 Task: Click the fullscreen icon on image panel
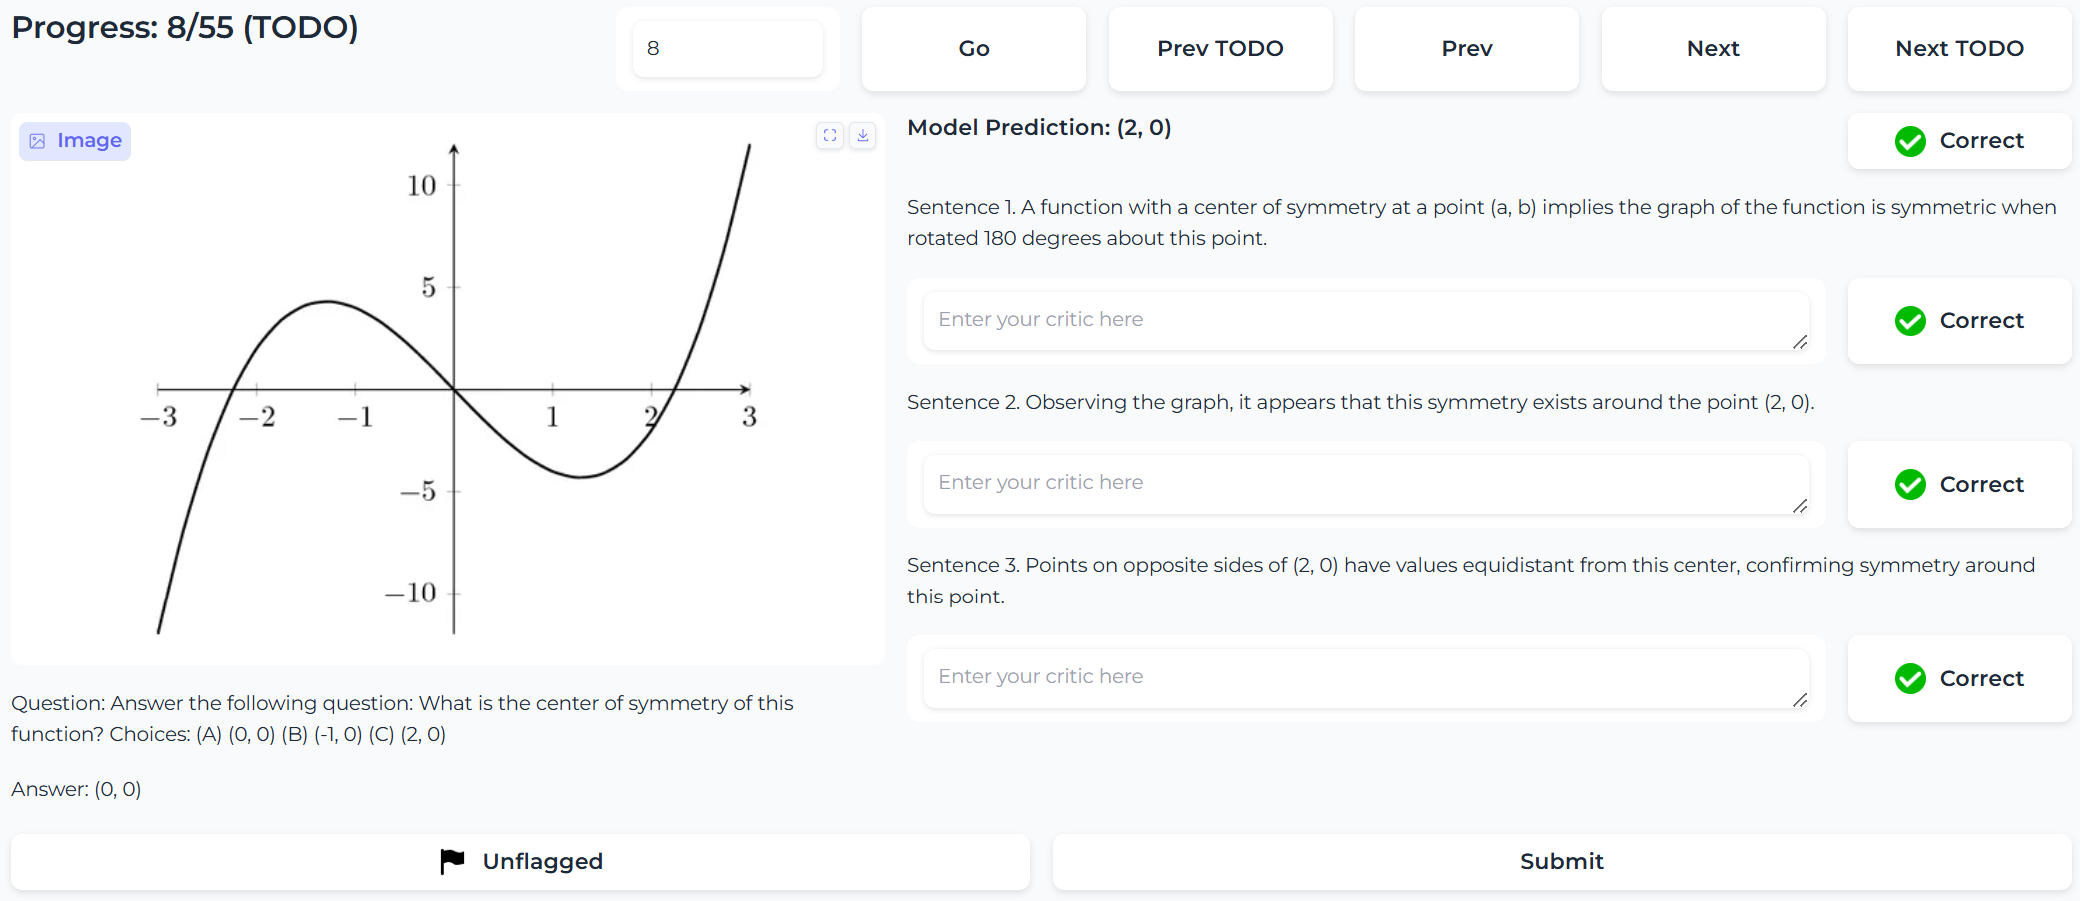point(830,135)
